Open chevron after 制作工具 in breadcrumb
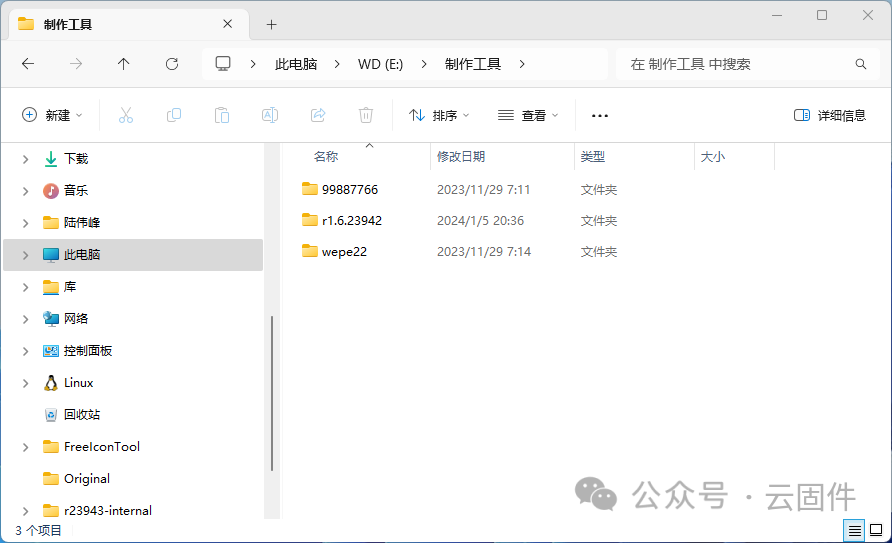Image resolution: width=892 pixels, height=543 pixels. point(522,64)
